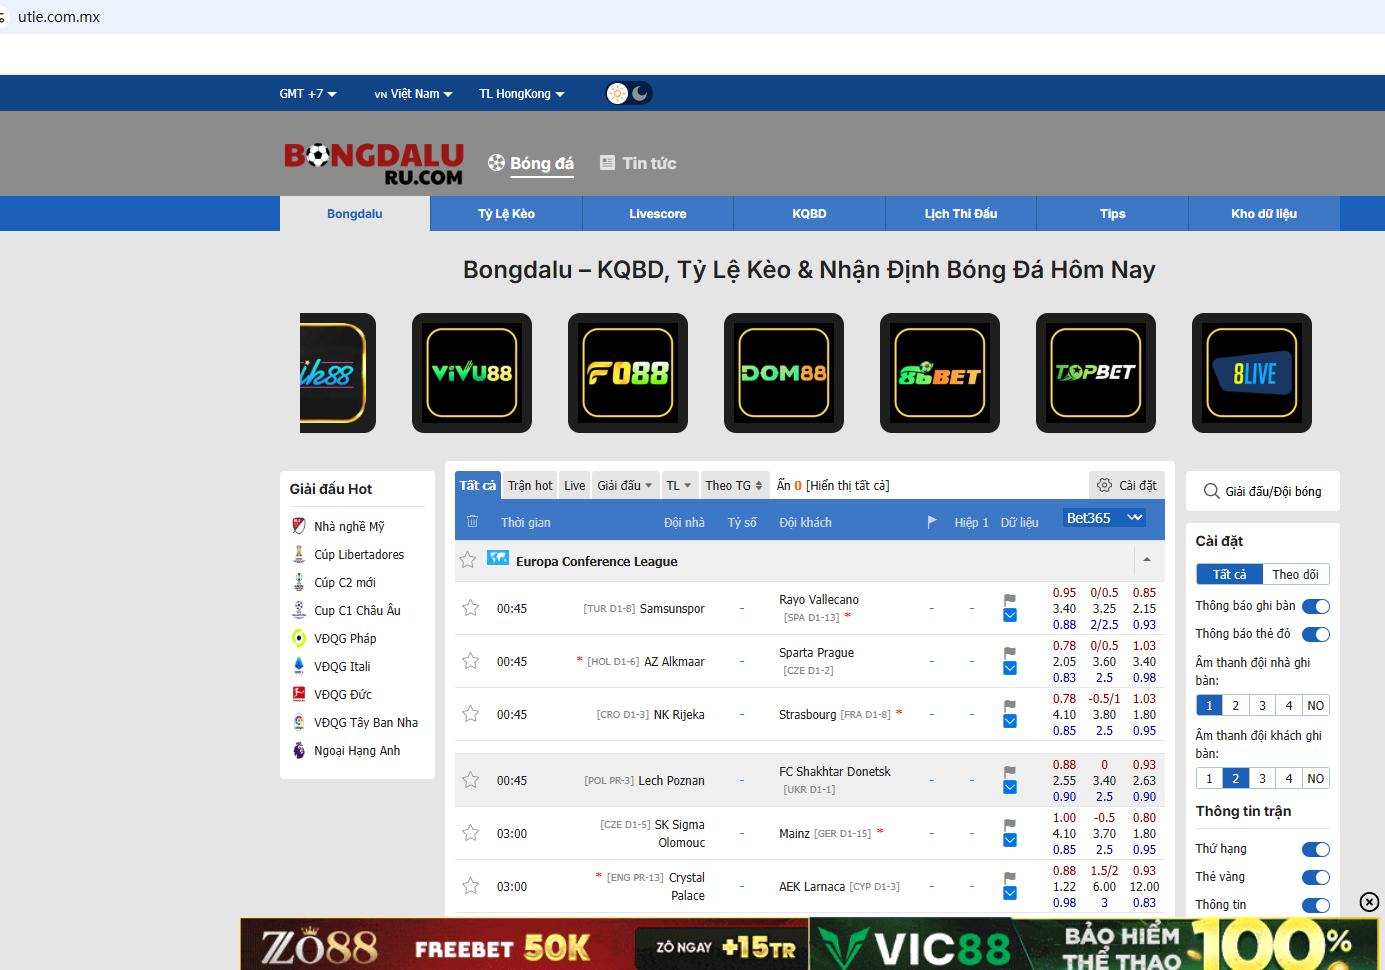1385x970 pixels.
Task: Open the Lịch Thi Đấu tab
Action: pos(961,214)
